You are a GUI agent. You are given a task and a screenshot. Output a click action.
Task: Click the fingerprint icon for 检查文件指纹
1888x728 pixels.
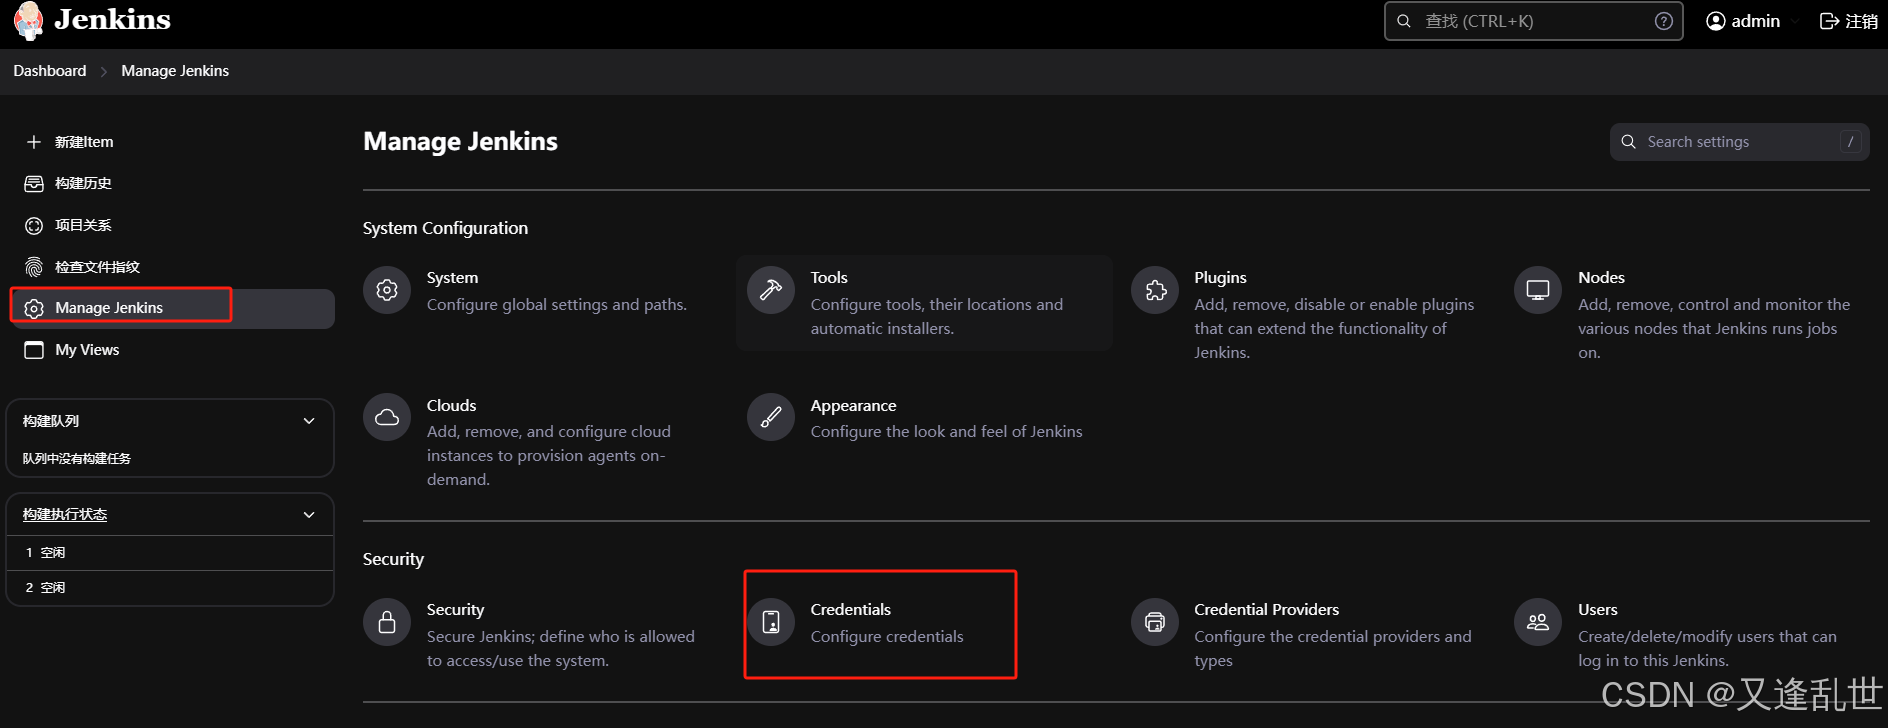[34, 267]
